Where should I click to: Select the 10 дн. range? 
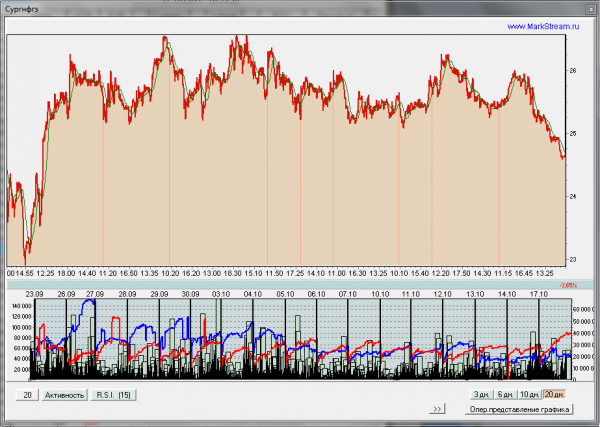(530, 394)
